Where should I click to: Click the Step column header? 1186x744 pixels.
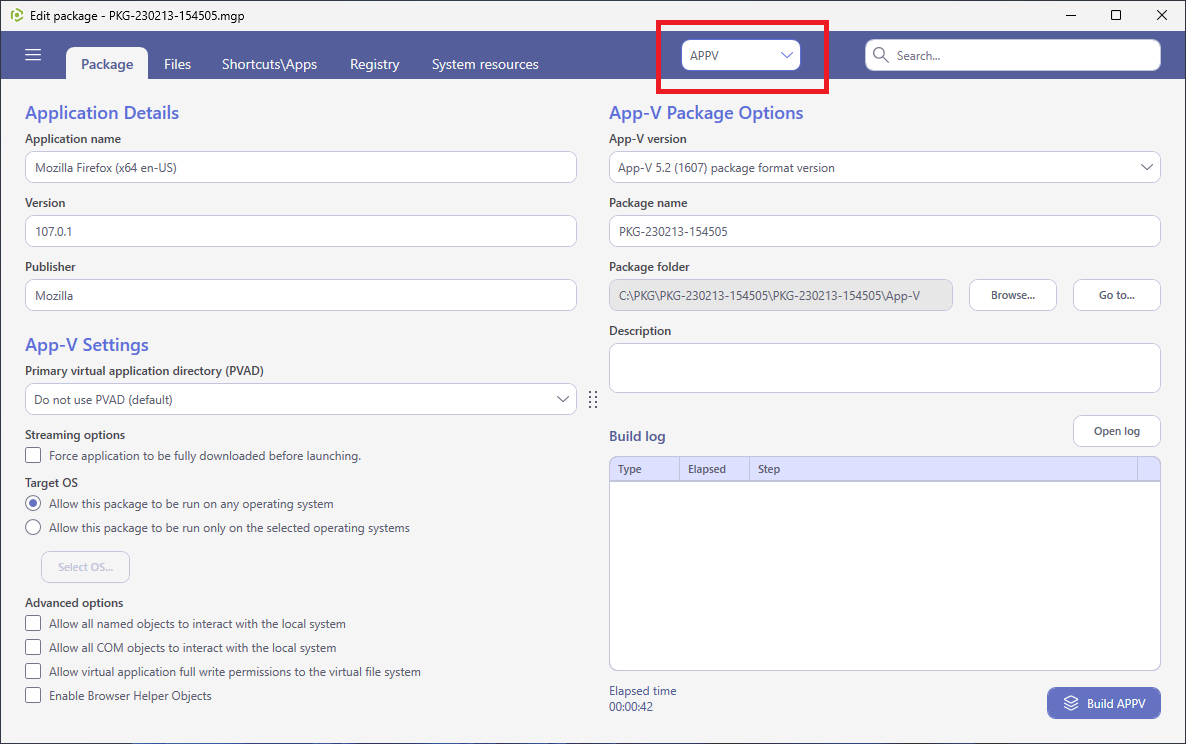[943, 470]
